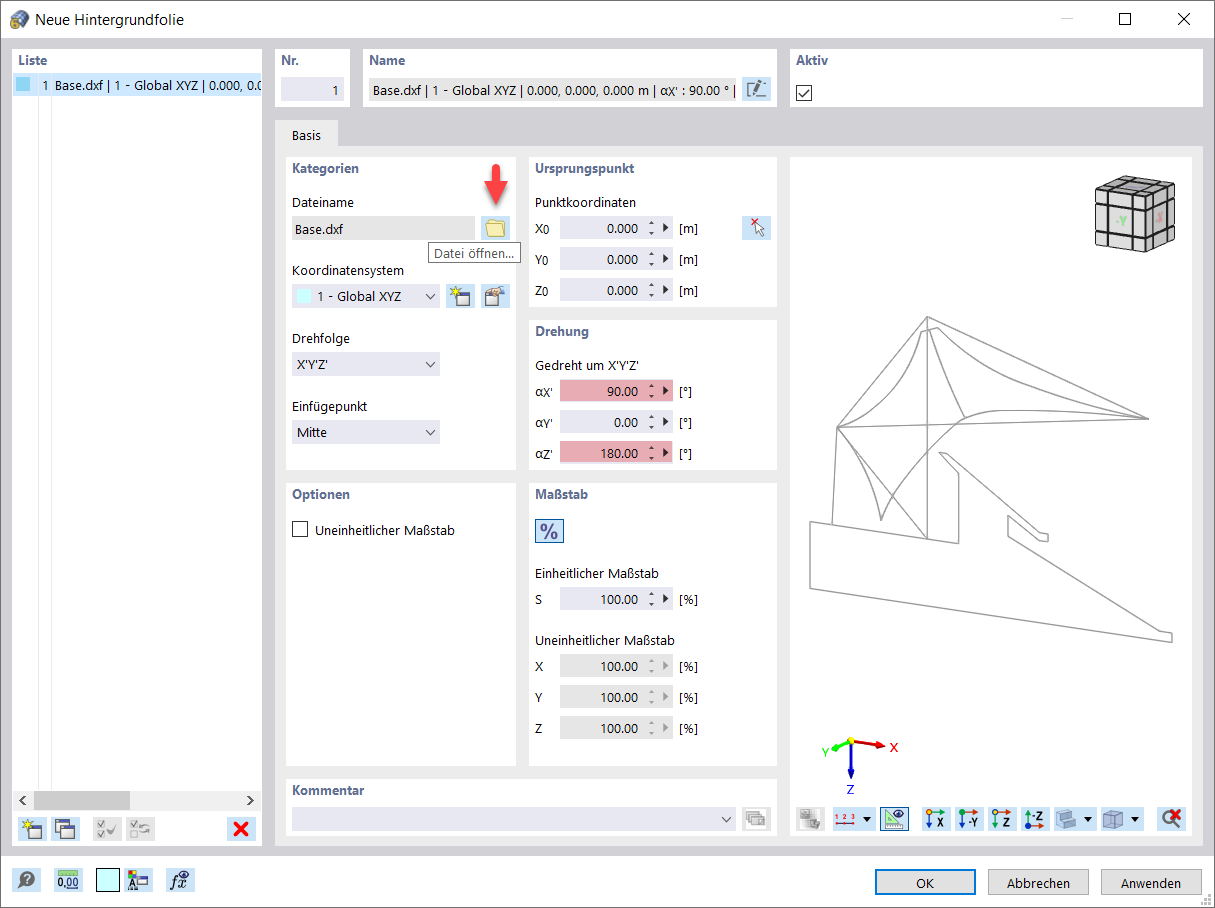Reset preview zoom magnifier icon
This screenshot has height=908, width=1215.
[x=1171, y=819]
